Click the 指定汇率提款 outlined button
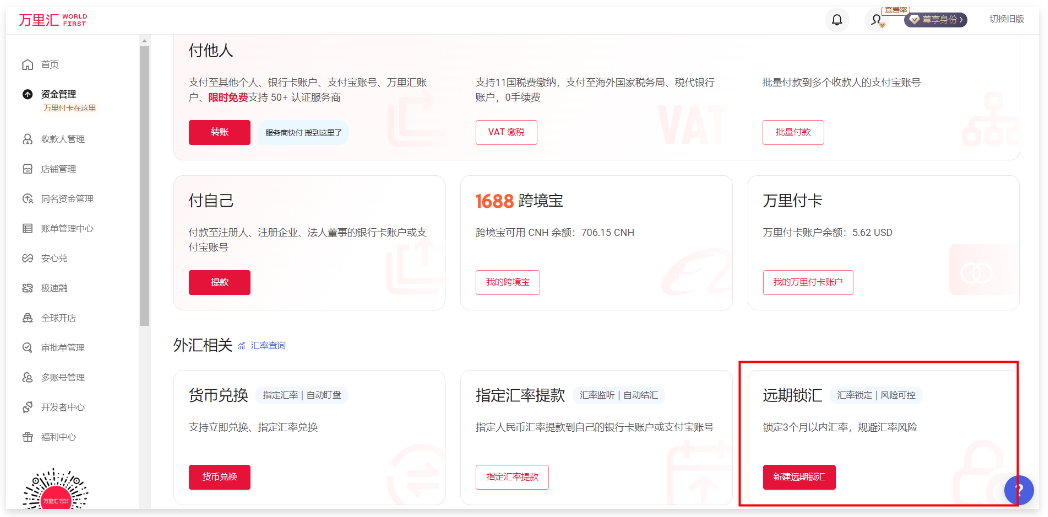1048x517 pixels. click(x=512, y=478)
